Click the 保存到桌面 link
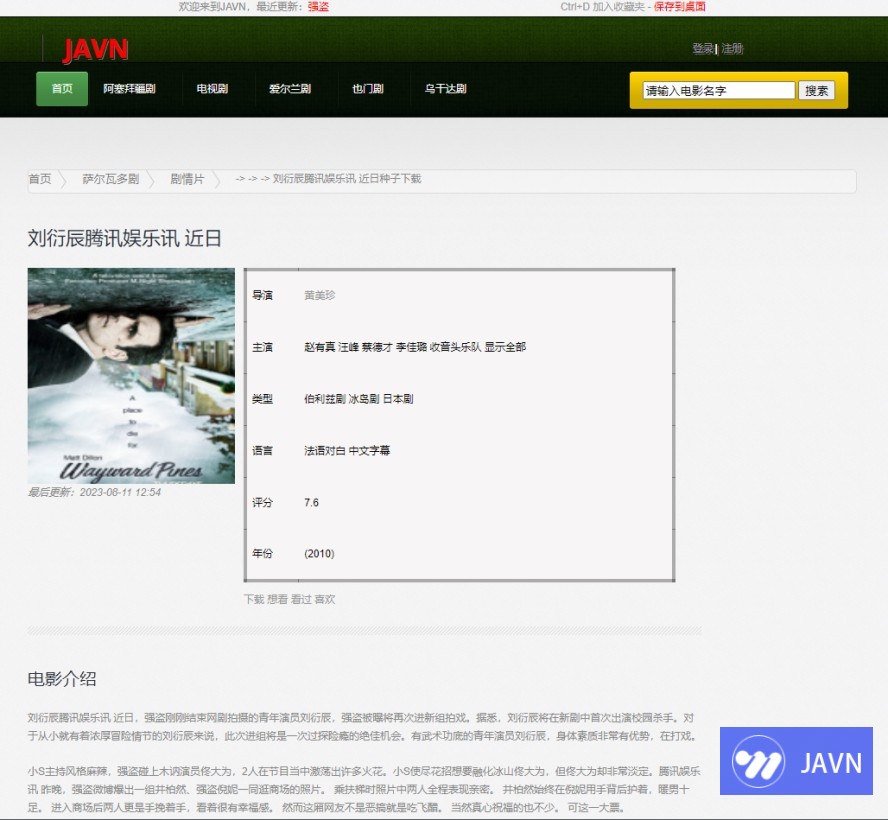Screen dimensions: 888x820 coord(680,7)
